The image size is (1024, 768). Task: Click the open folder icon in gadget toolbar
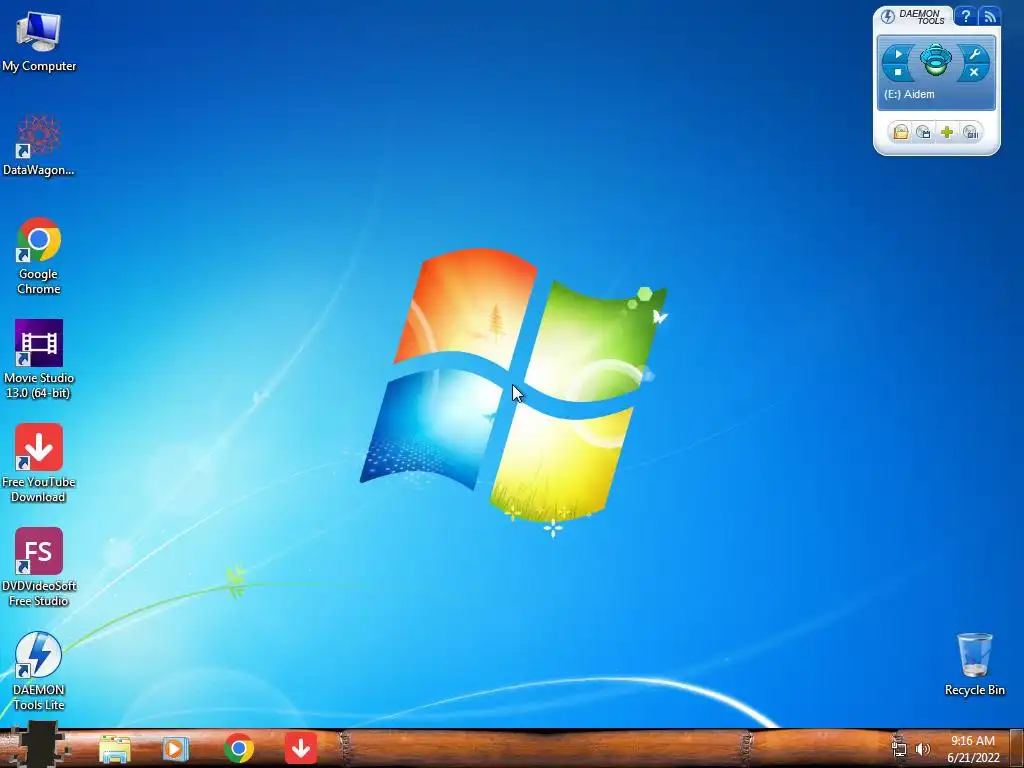901,133
